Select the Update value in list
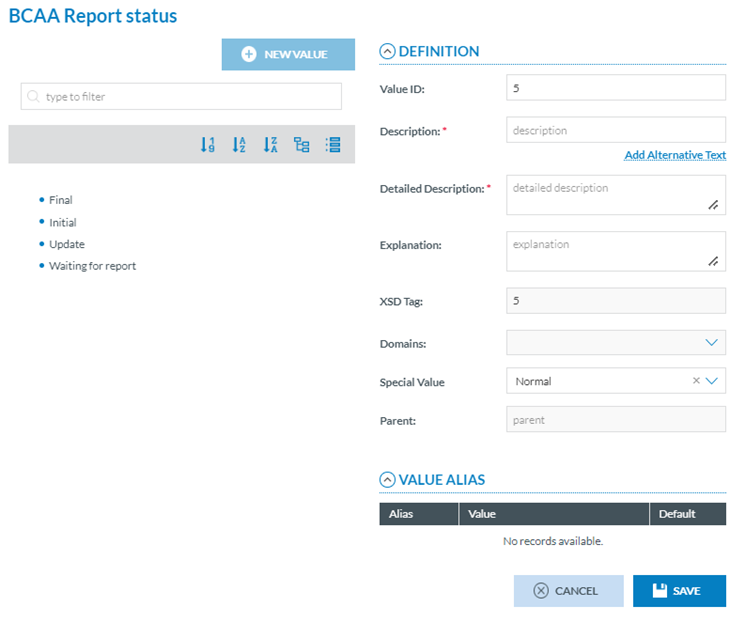Viewport: 745px width, 638px height. pos(67,244)
